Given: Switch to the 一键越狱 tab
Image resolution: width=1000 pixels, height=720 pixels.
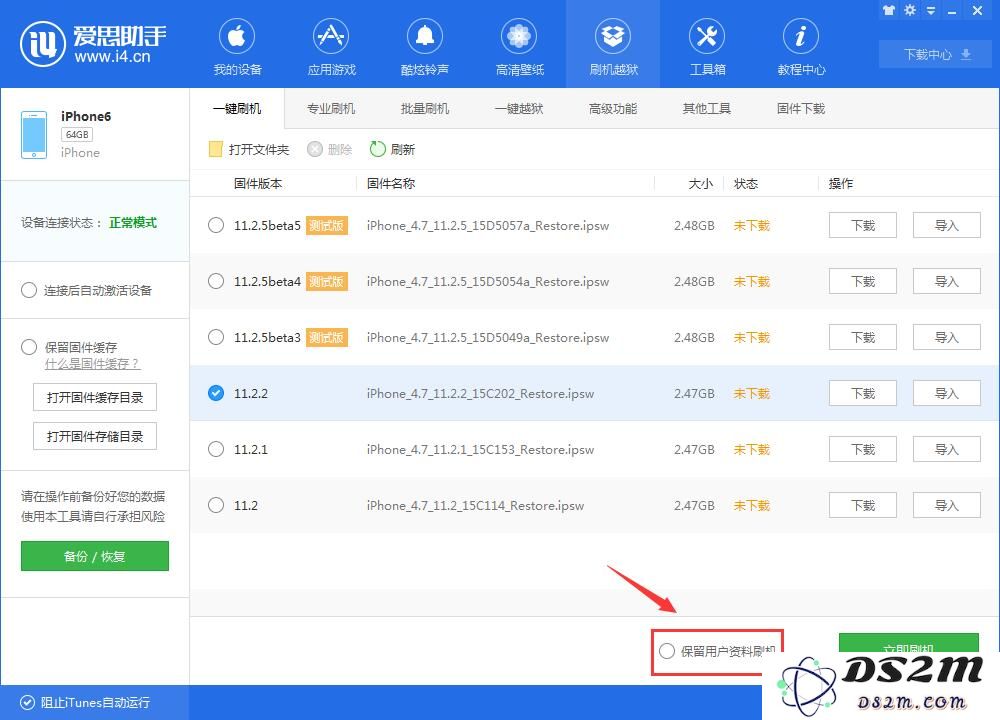Looking at the screenshot, I should tap(519, 109).
